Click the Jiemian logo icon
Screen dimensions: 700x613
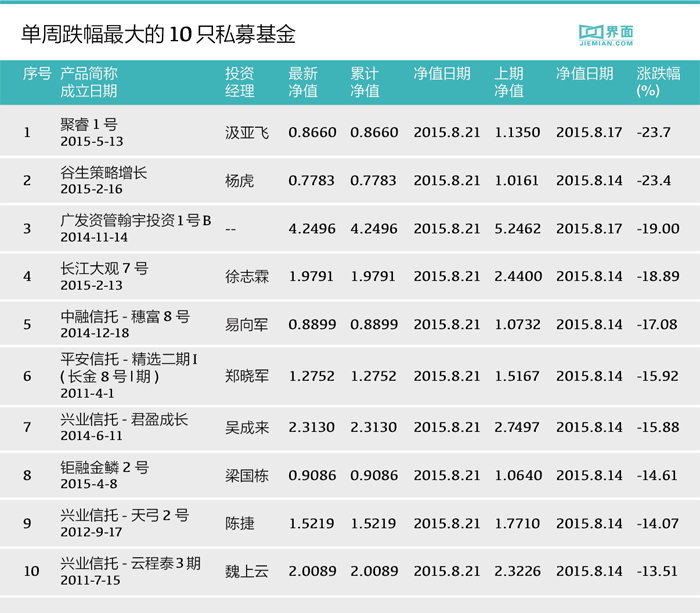(x=606, y=35)
